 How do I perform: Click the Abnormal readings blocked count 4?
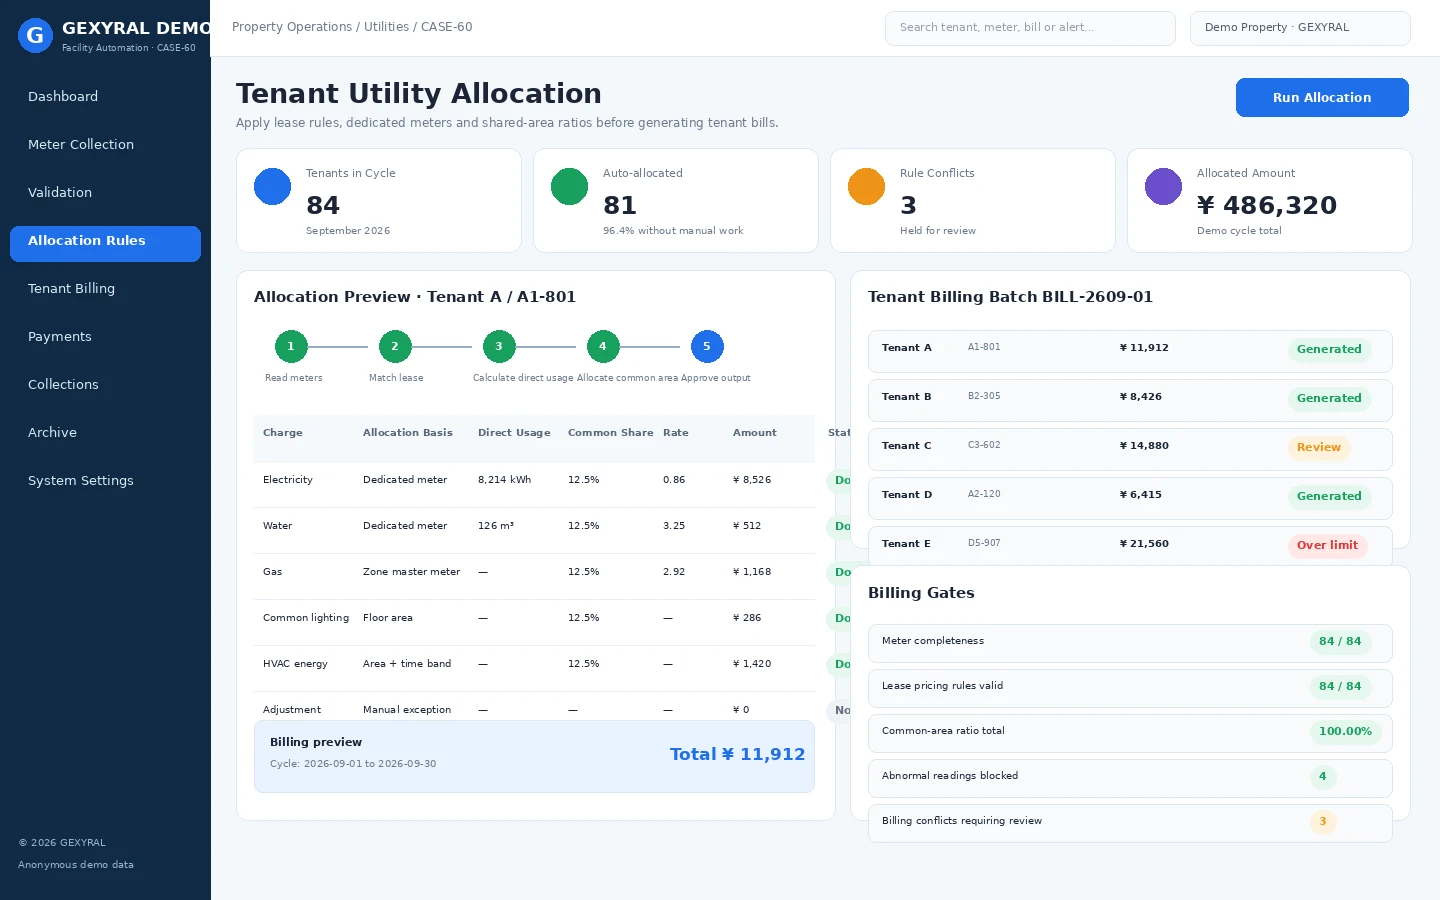(1323, 777)
